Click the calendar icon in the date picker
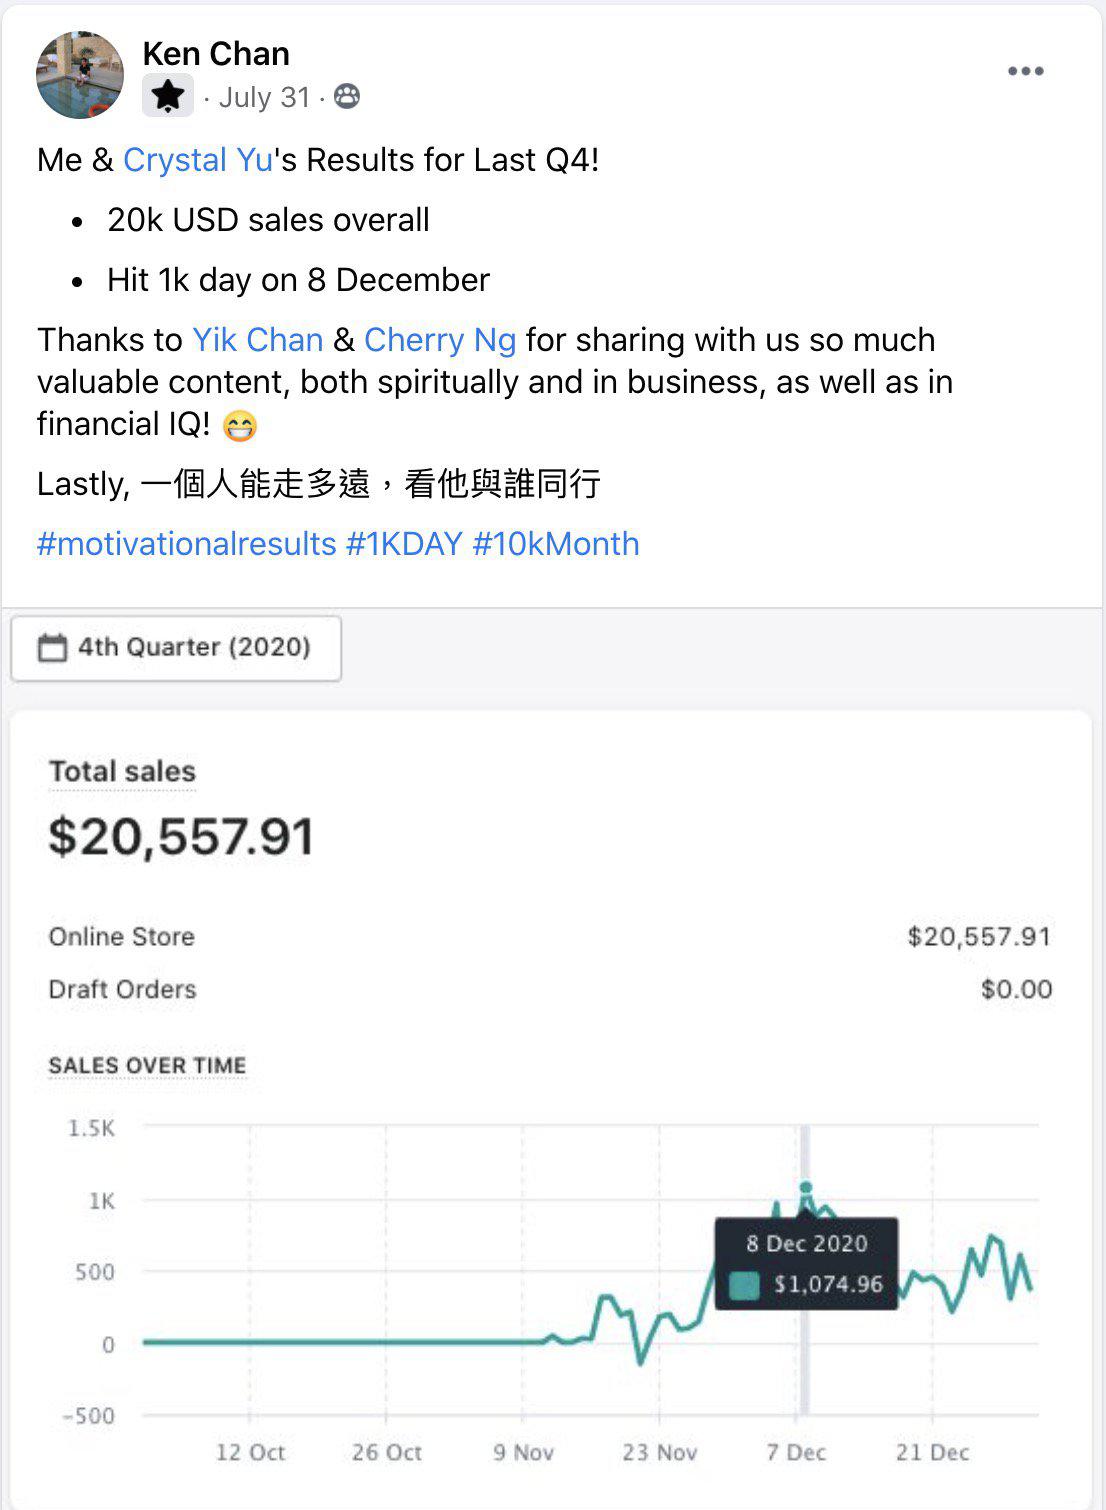Screen dimensions: 1106x1510 pyautogui.click(x=52, y=648)
